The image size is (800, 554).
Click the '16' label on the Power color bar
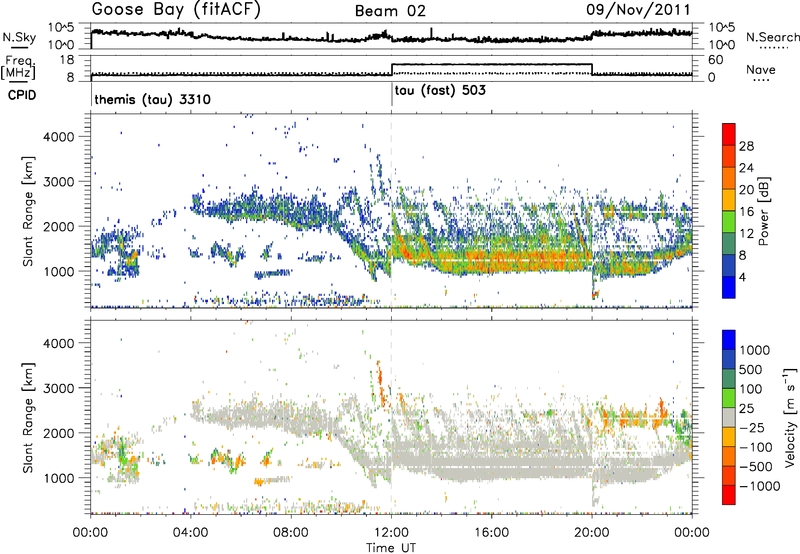[x=746, y=212]
